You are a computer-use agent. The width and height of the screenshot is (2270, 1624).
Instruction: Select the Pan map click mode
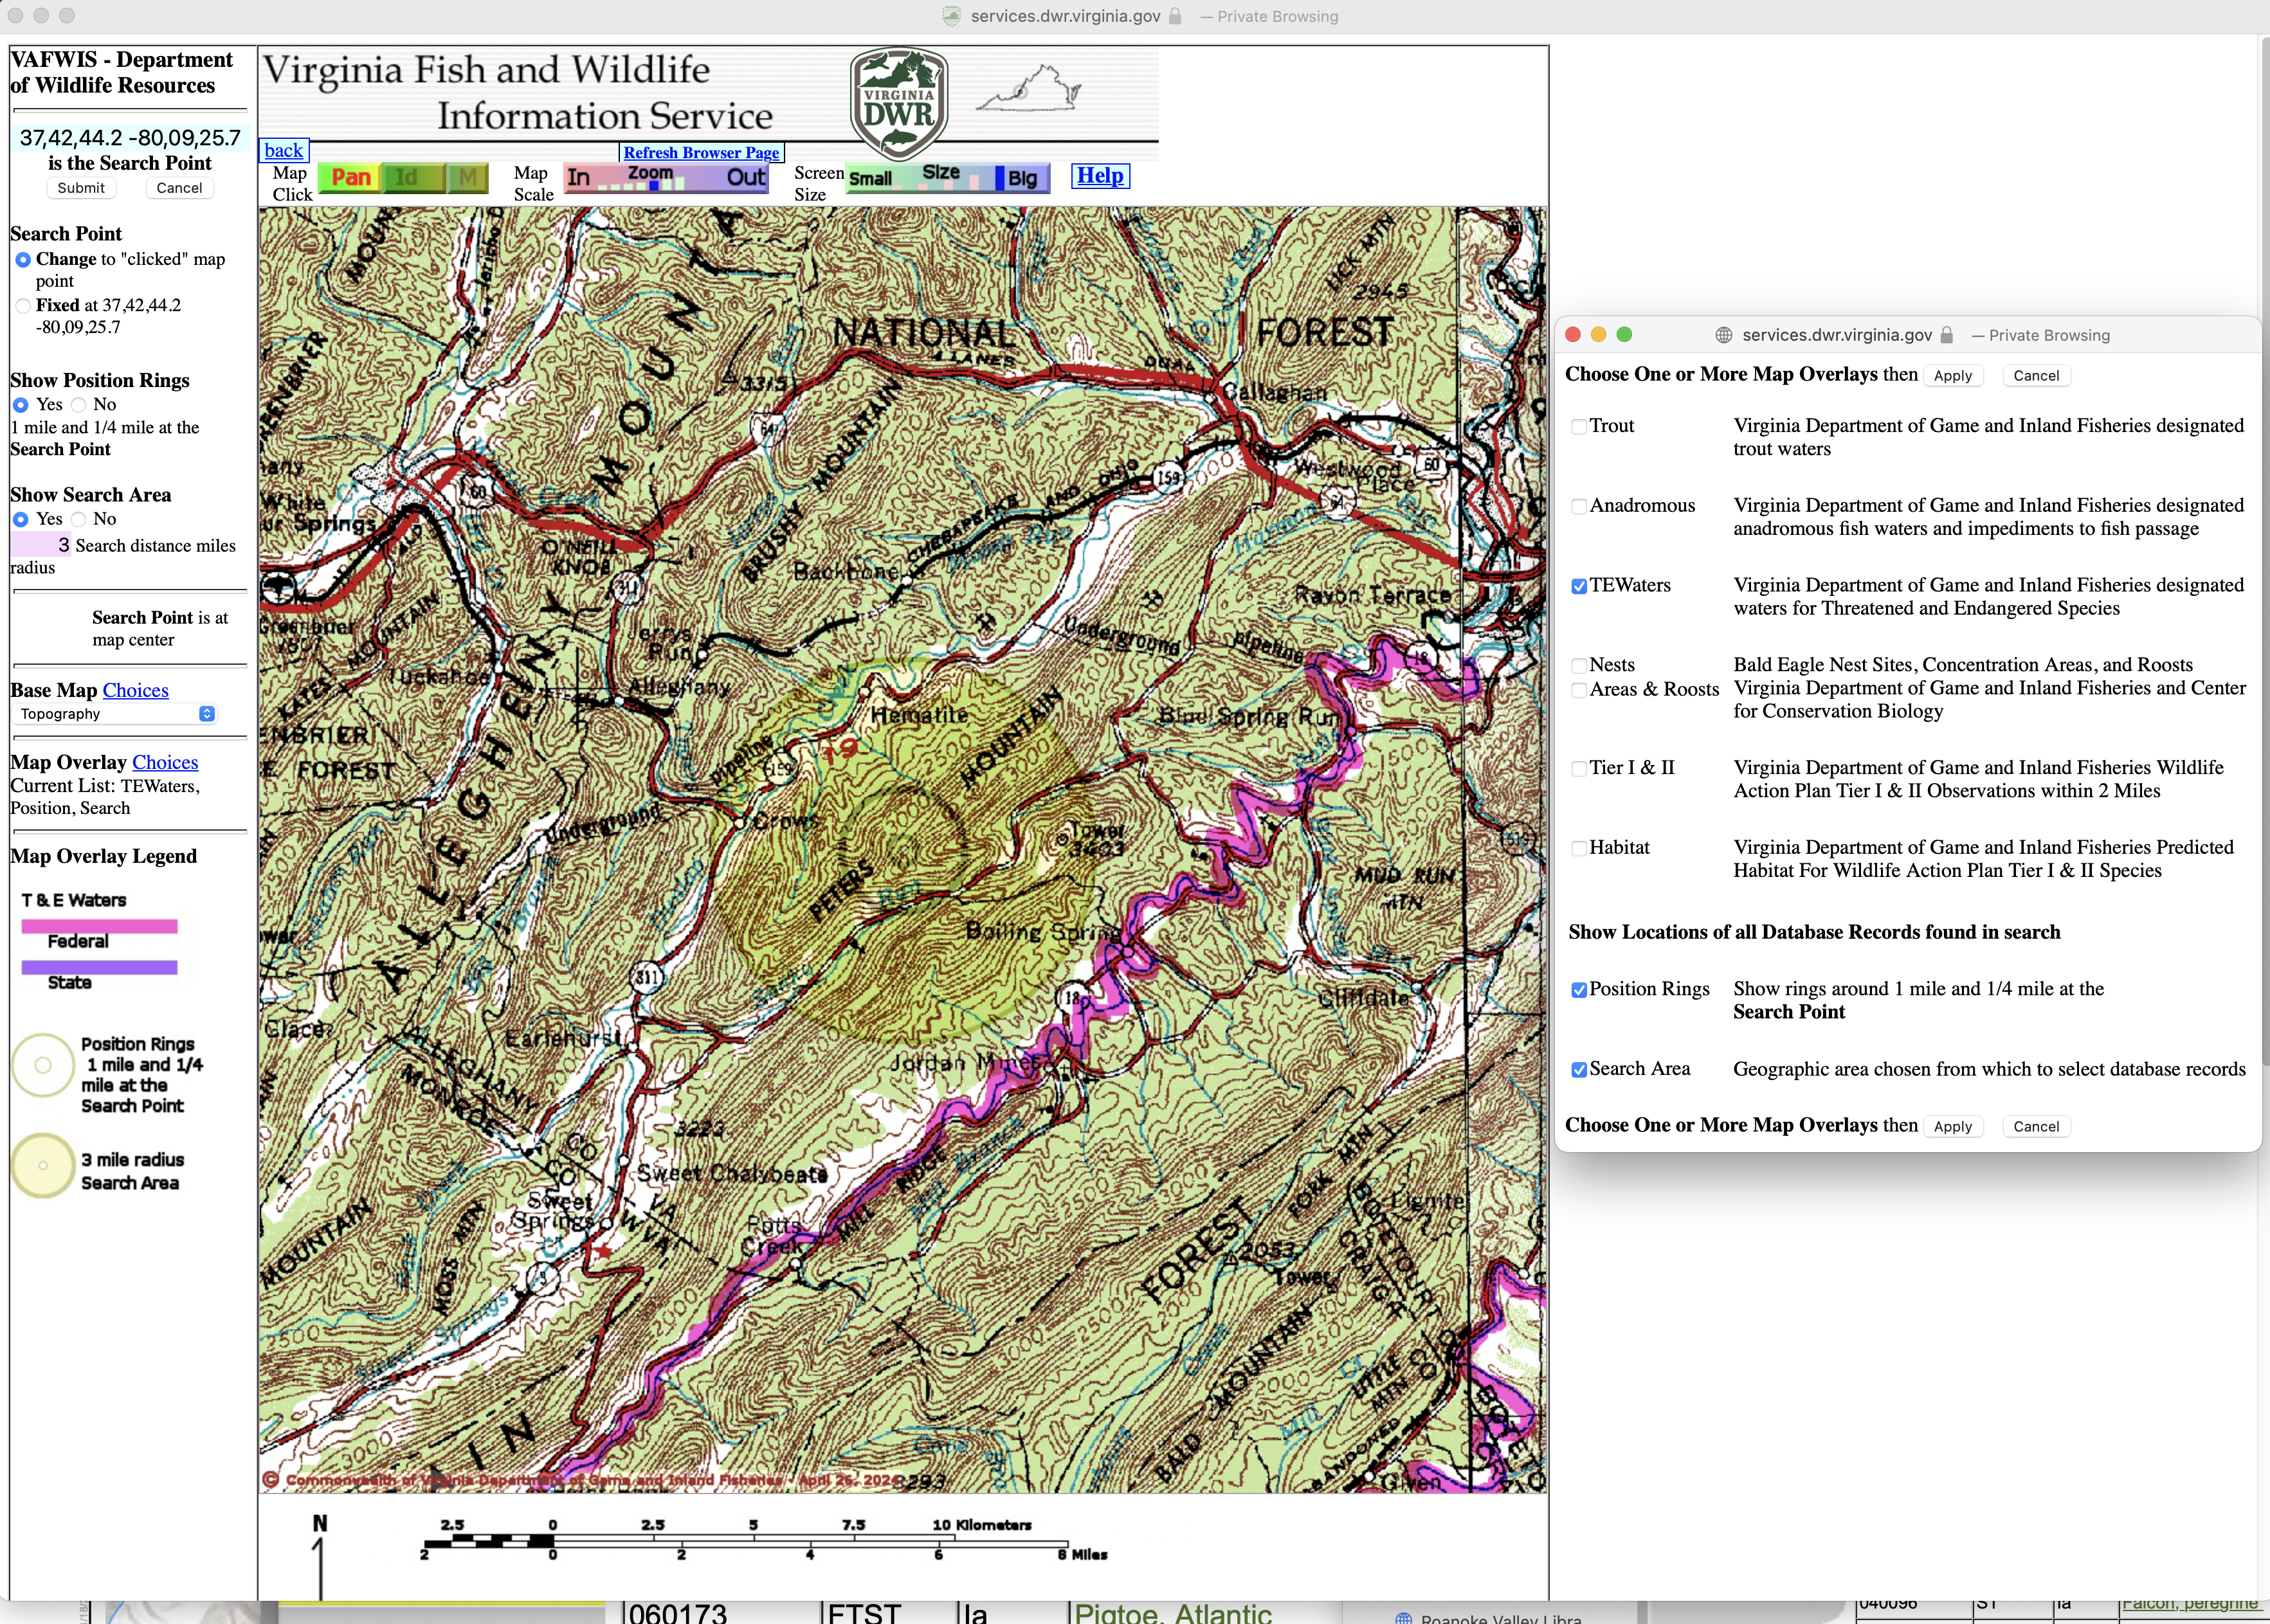tap(350, 178)
